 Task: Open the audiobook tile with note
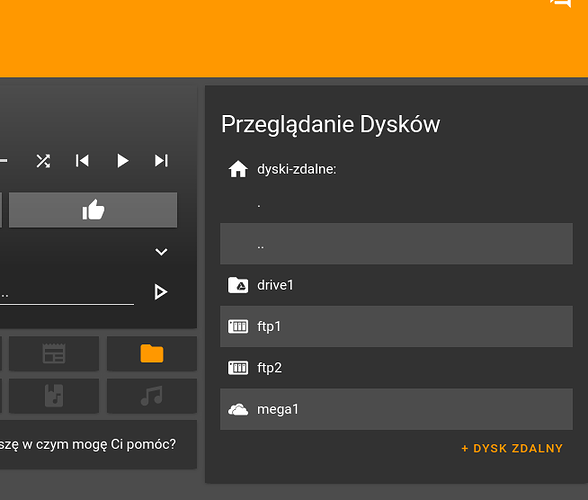point(54,396)
